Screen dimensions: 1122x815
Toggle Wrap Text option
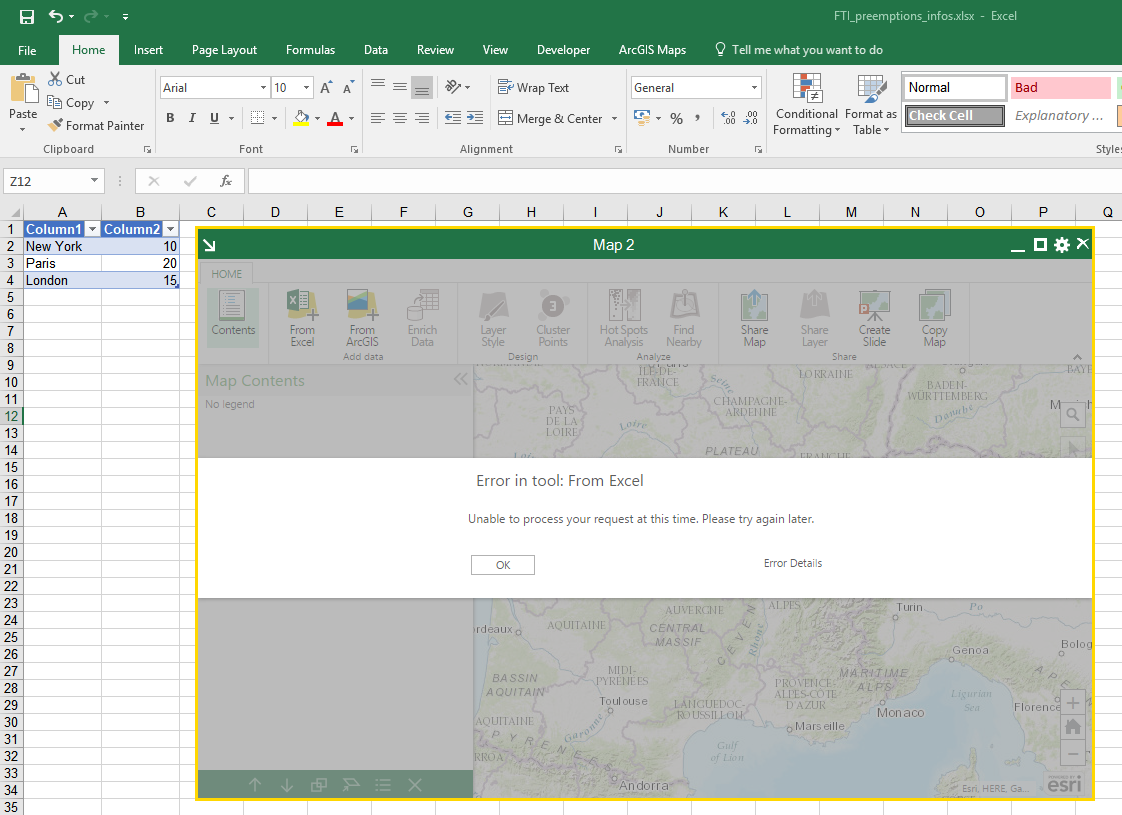click(533, 88)
